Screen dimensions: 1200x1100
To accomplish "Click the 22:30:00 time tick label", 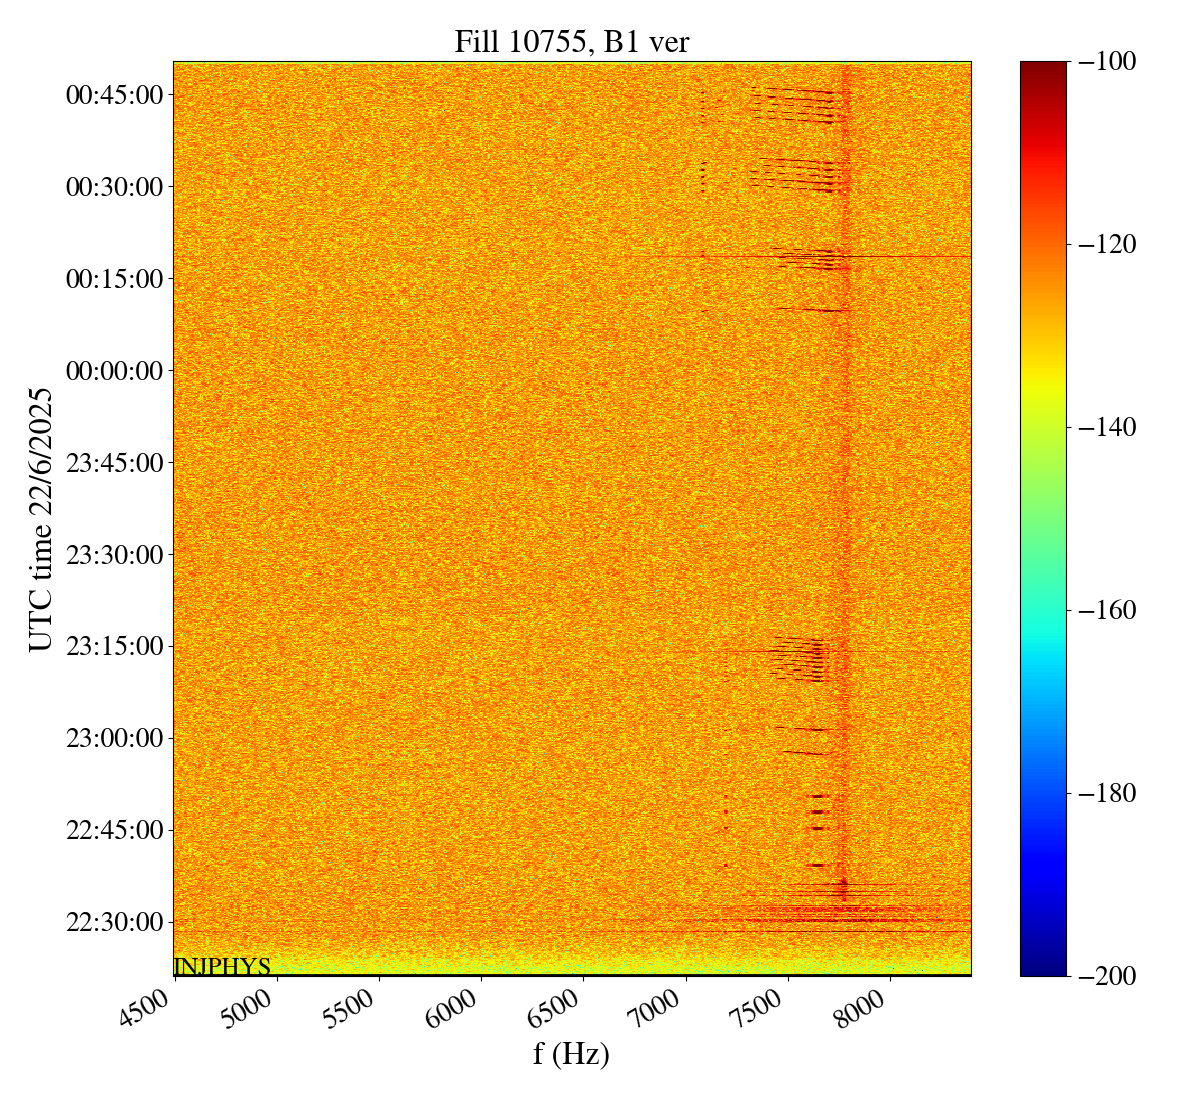I will point(114,922).
